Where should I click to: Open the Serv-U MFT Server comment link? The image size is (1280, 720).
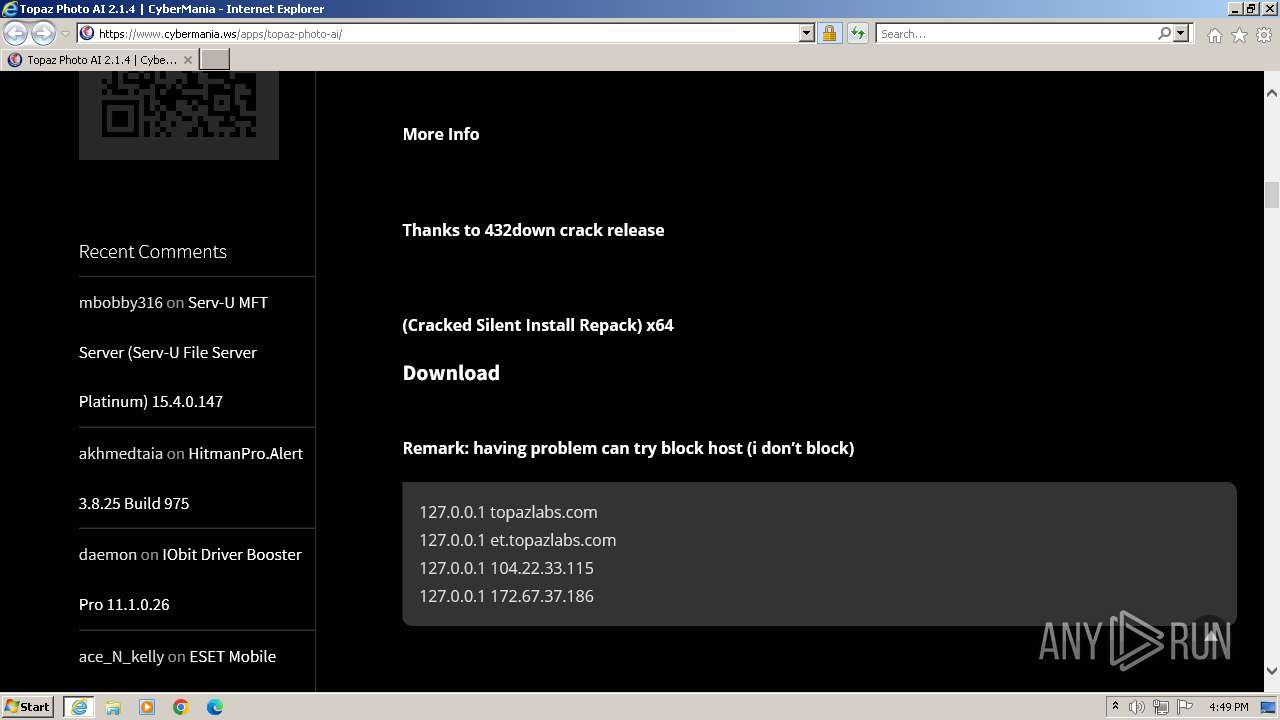[x=173, y=352]
